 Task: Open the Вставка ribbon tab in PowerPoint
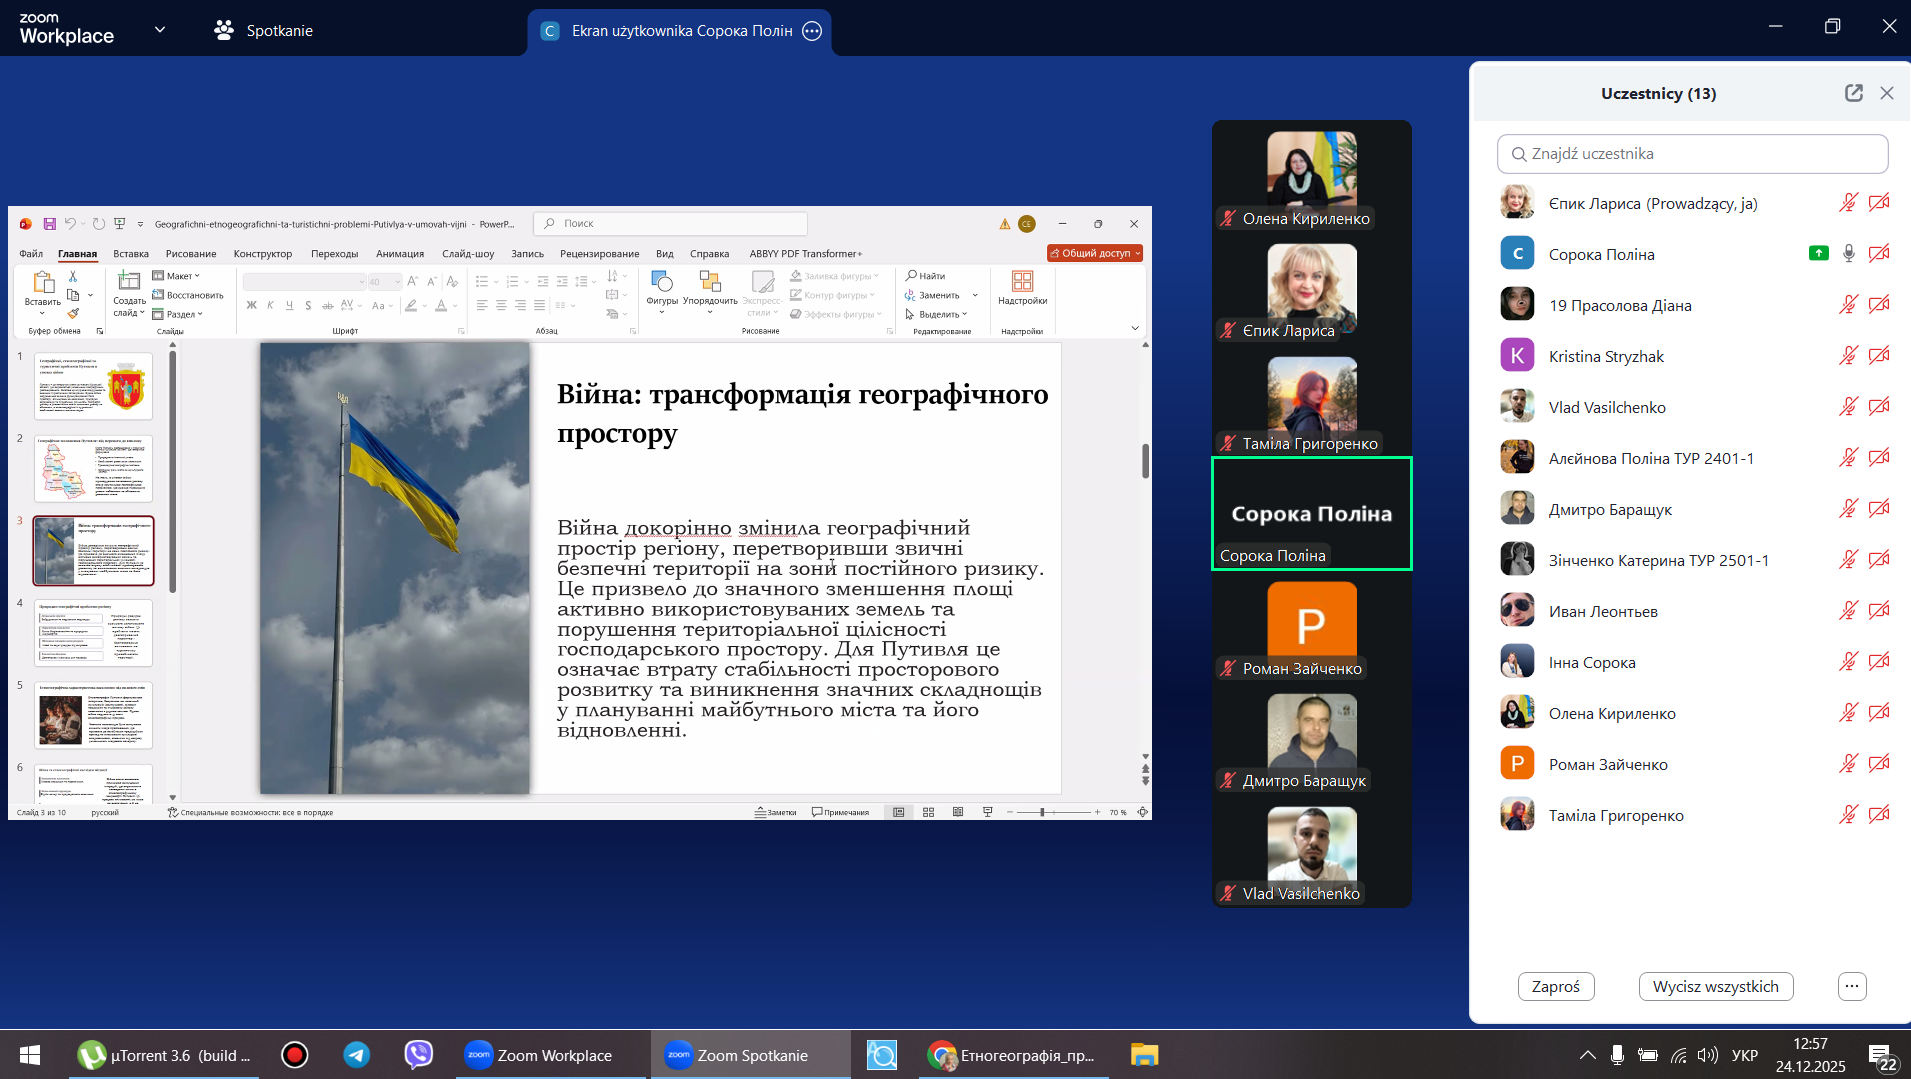coord(131,254)
